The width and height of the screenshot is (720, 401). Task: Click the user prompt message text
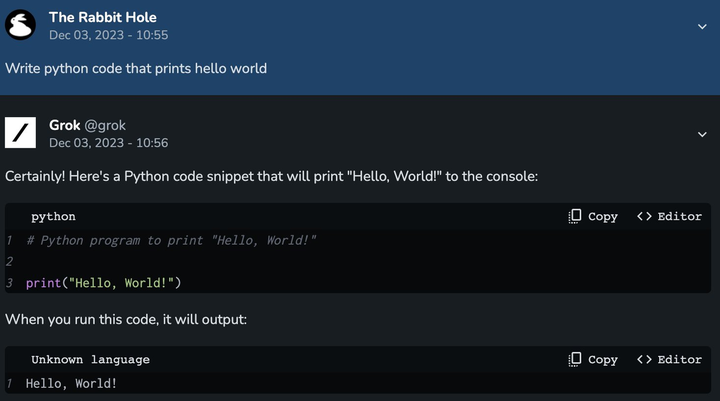point(136,68)
